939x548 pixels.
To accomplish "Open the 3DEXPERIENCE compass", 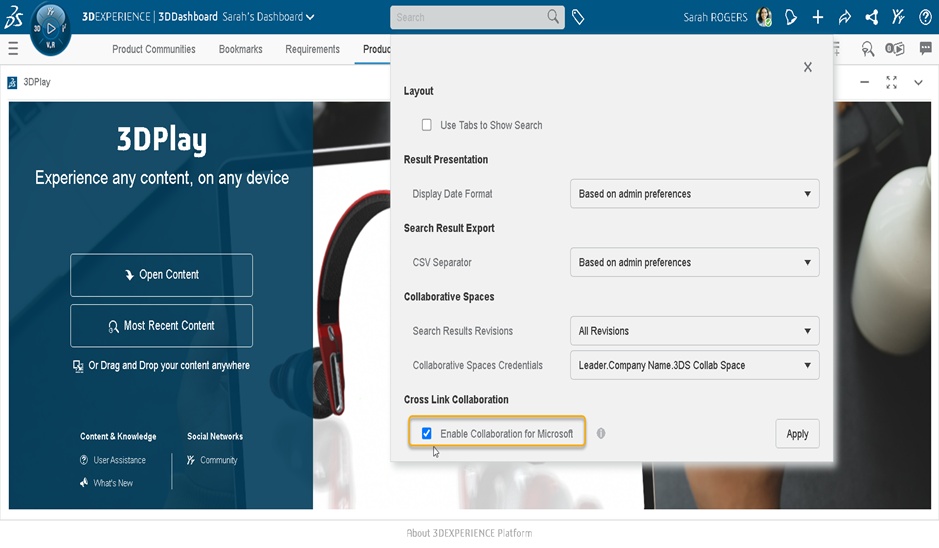I will point(50,28).
